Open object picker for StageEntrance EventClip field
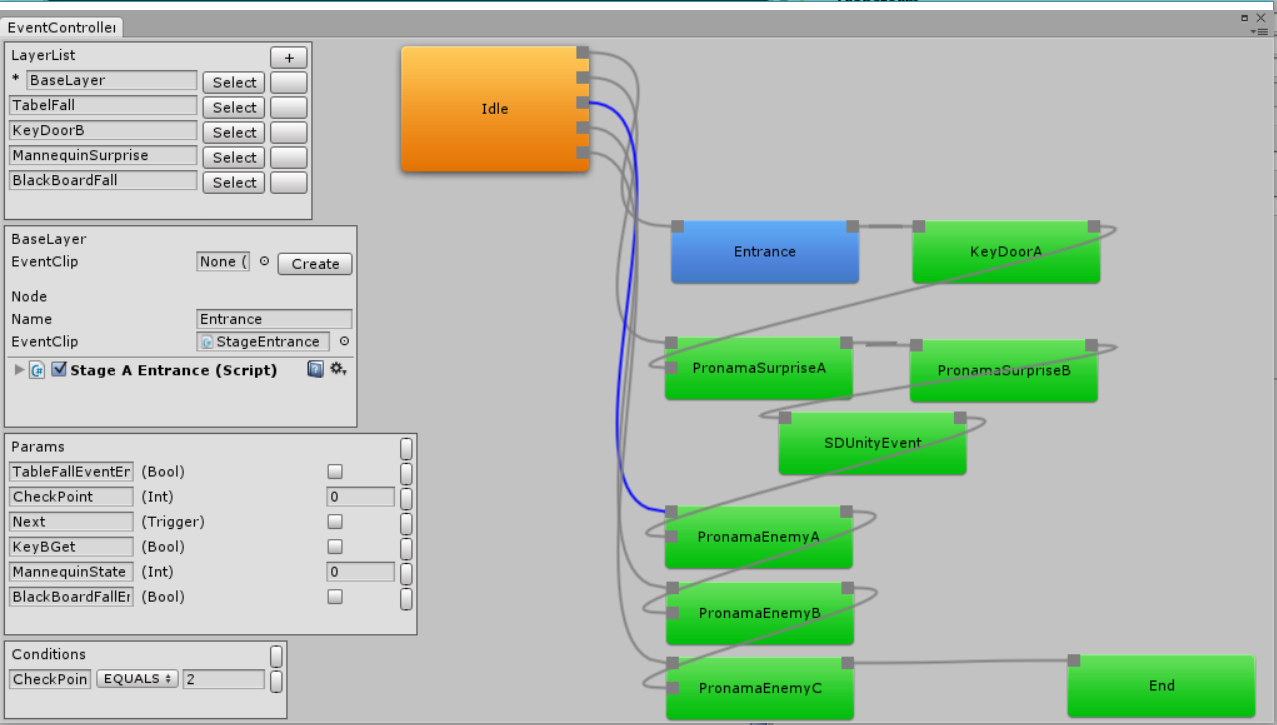The image size is (1277, 725). [344, 341]
